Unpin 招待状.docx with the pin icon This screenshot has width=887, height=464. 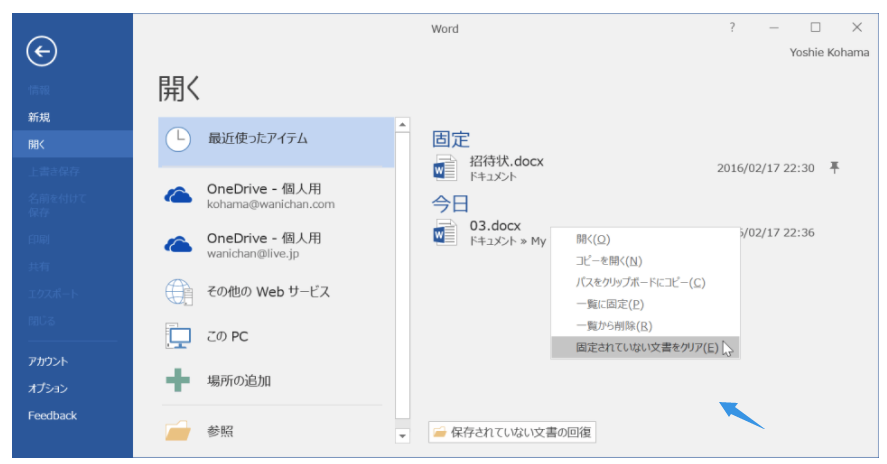coord(834,167)
